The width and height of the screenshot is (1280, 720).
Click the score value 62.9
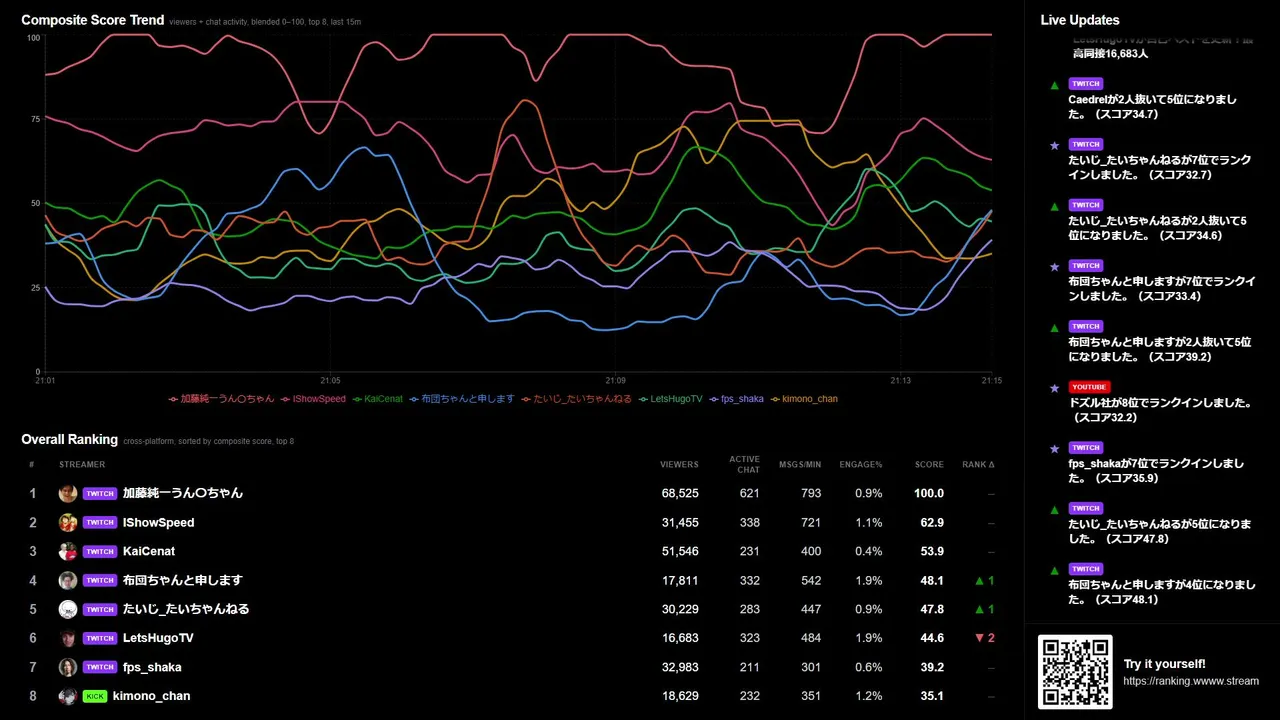coord(932,522)
